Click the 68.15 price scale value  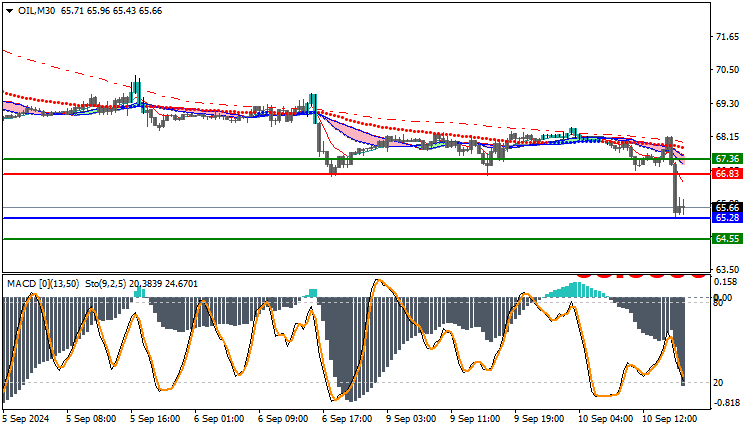click(x=728, y=137)
